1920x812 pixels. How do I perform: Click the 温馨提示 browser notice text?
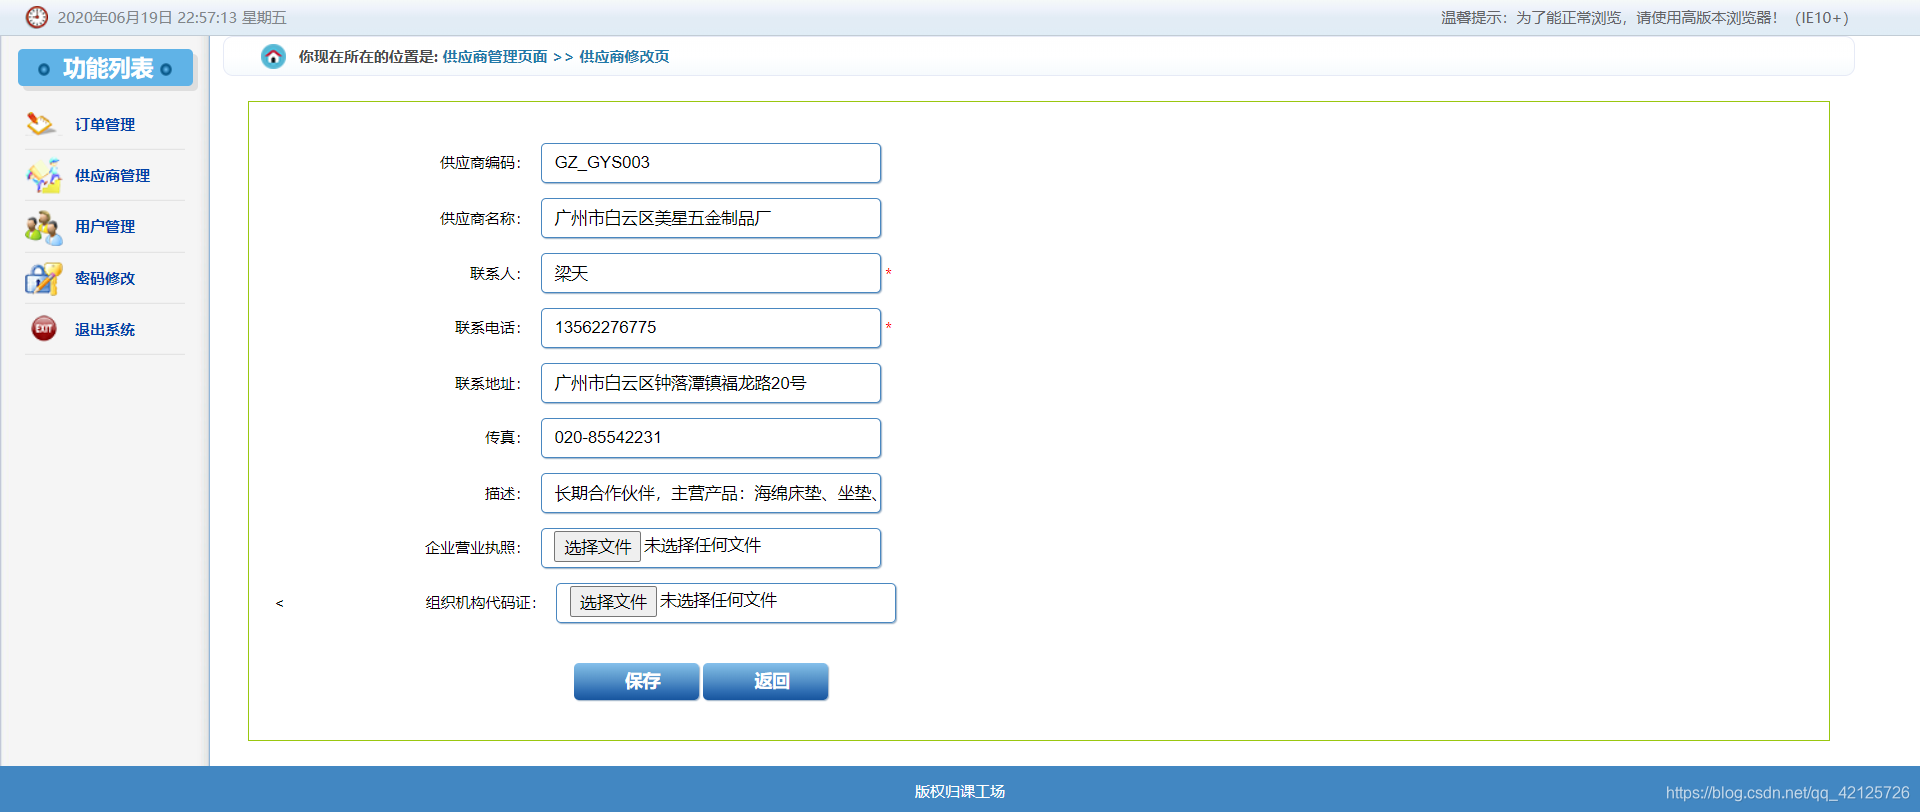(1644, 18)
